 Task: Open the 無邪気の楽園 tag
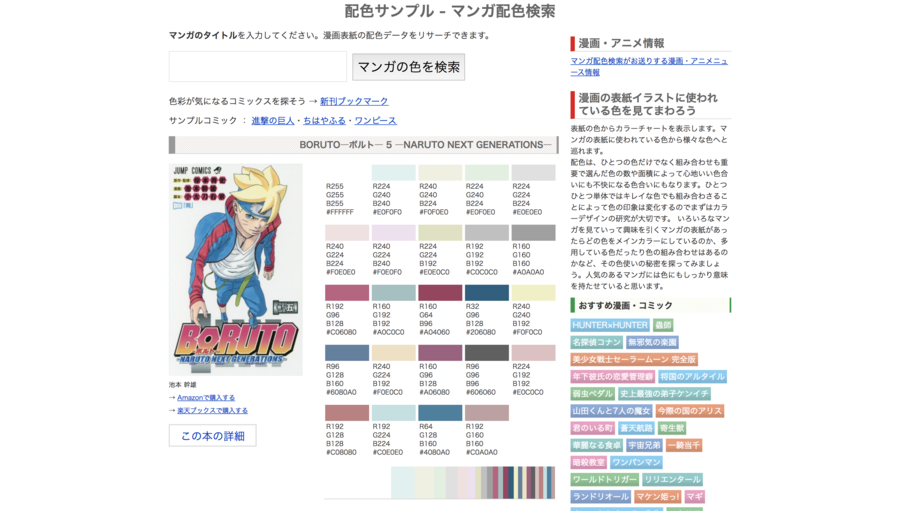coord(652,342)
